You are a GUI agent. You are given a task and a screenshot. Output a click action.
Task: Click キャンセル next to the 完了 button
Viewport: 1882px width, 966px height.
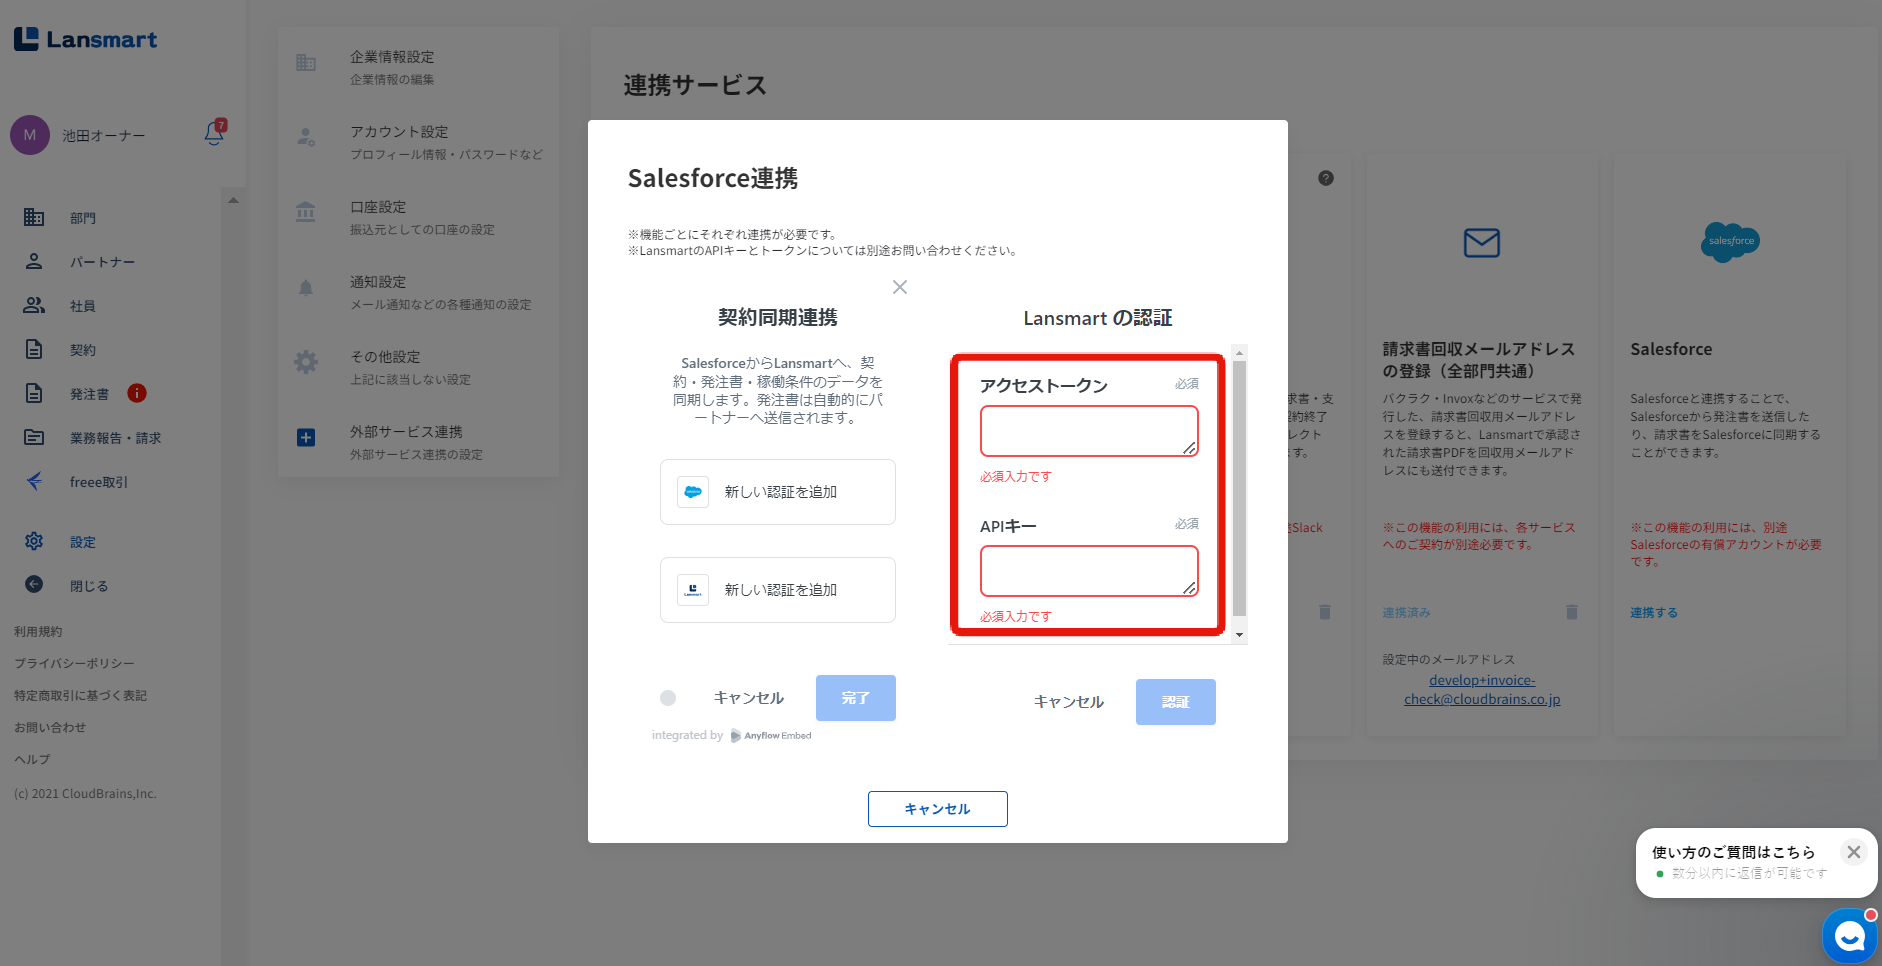pyautogui.click(x=749, y=698)
